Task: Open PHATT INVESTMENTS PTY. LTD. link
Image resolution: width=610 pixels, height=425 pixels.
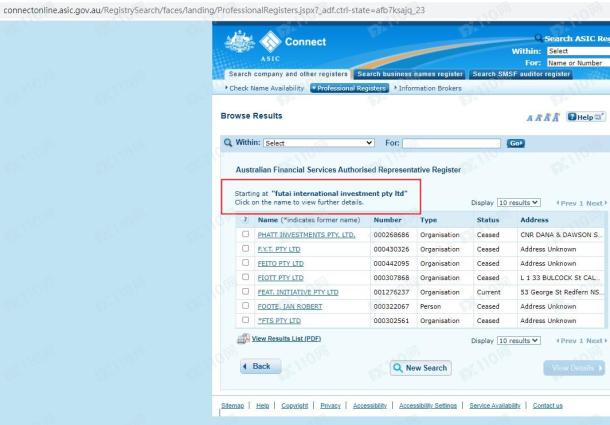Action: 306,235
